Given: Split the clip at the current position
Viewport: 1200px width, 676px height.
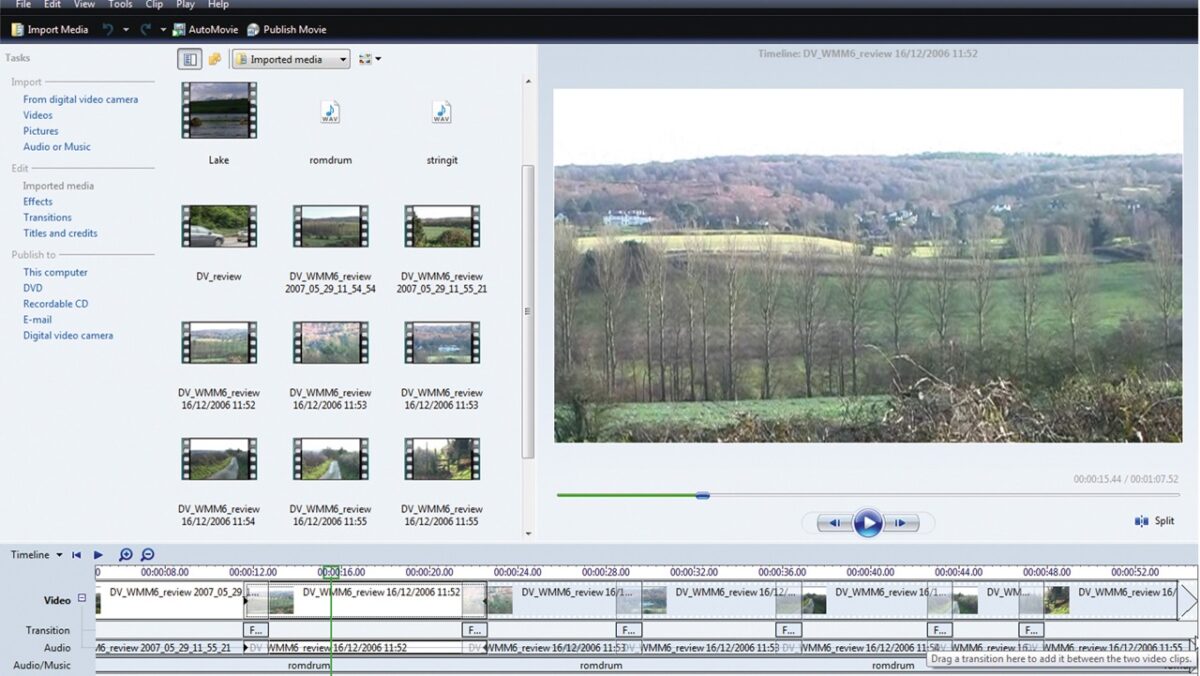Looking at the screenshot, I should click(x=1155, y=521).
